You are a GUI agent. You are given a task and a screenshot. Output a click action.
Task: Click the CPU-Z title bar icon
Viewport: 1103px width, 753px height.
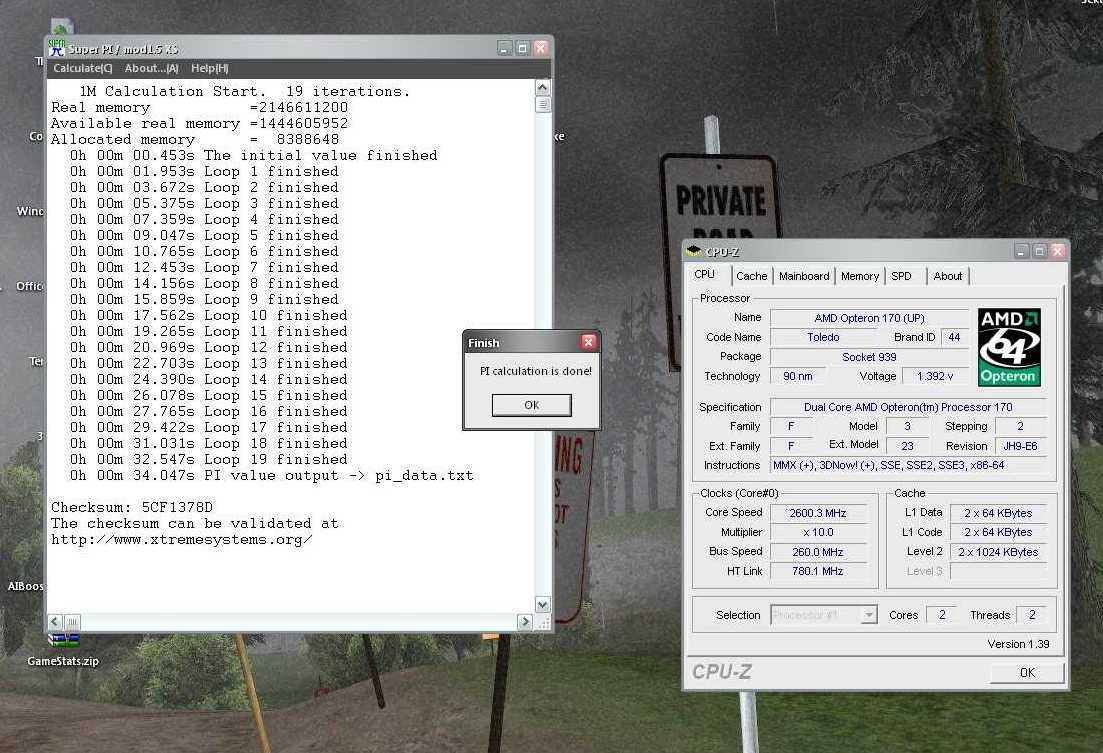click(694, 251)
